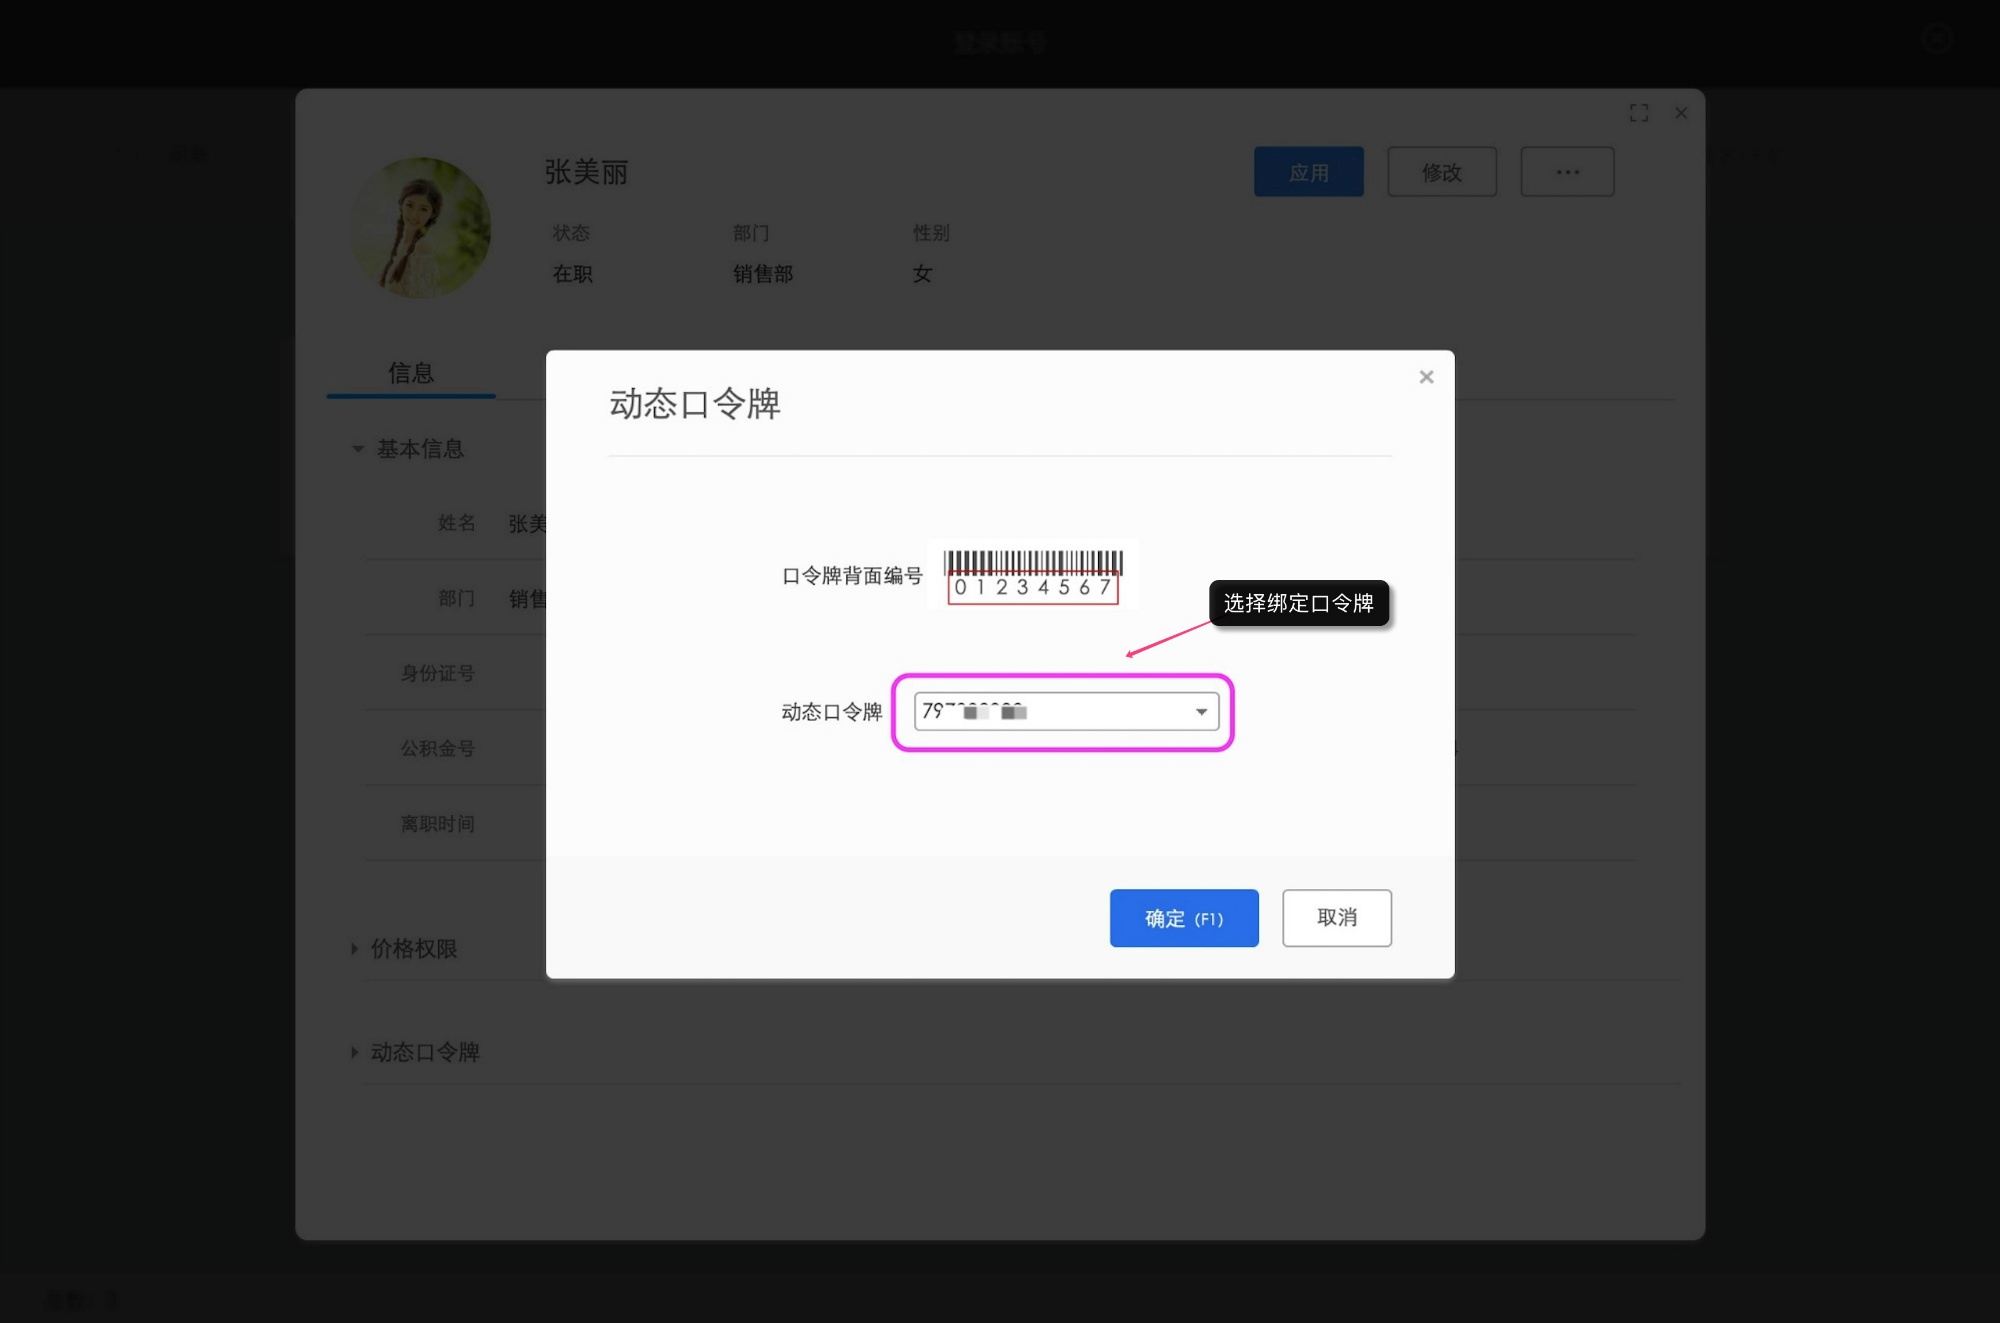The height and width of the screenshot is (1323, 2000).
Task: Confirm with the 确定 (F1) button
Action: (x=1184, y=918)
